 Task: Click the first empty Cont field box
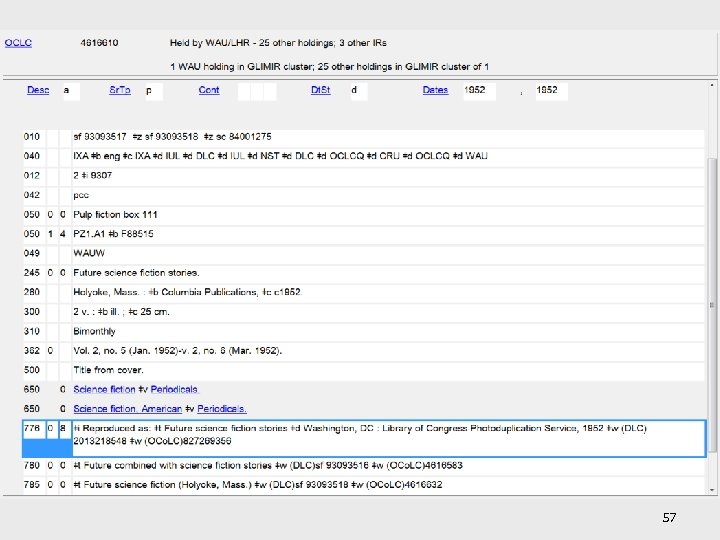point(244,91)
